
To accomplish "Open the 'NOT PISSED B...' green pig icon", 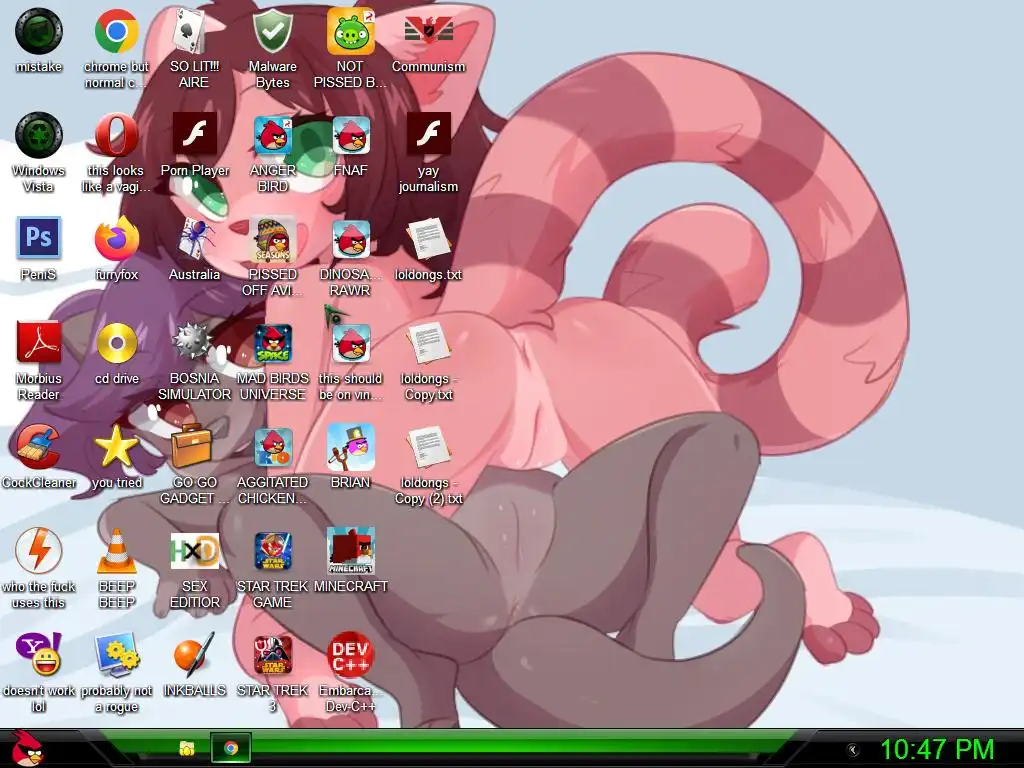I will [351, 31].
